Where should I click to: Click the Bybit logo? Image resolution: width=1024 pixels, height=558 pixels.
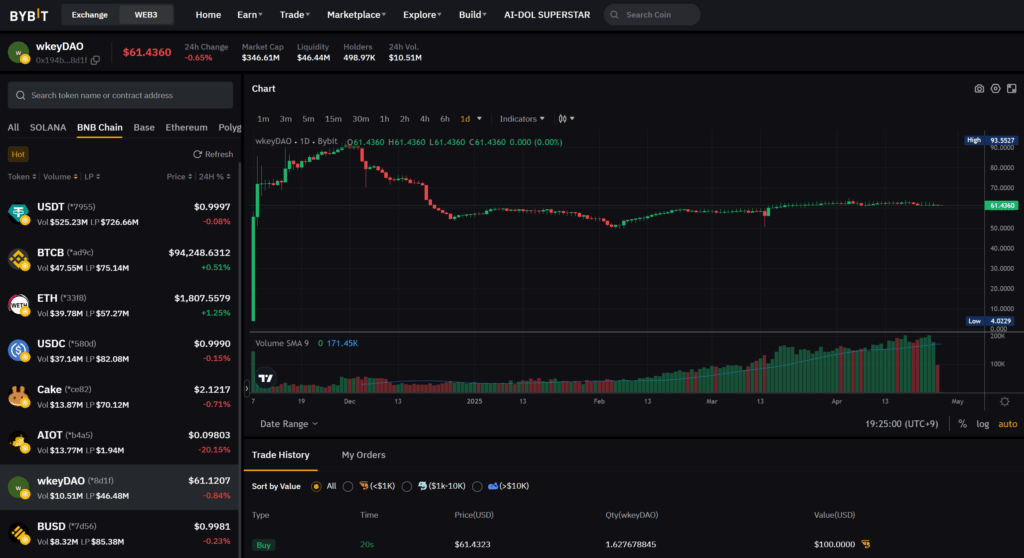29,14
